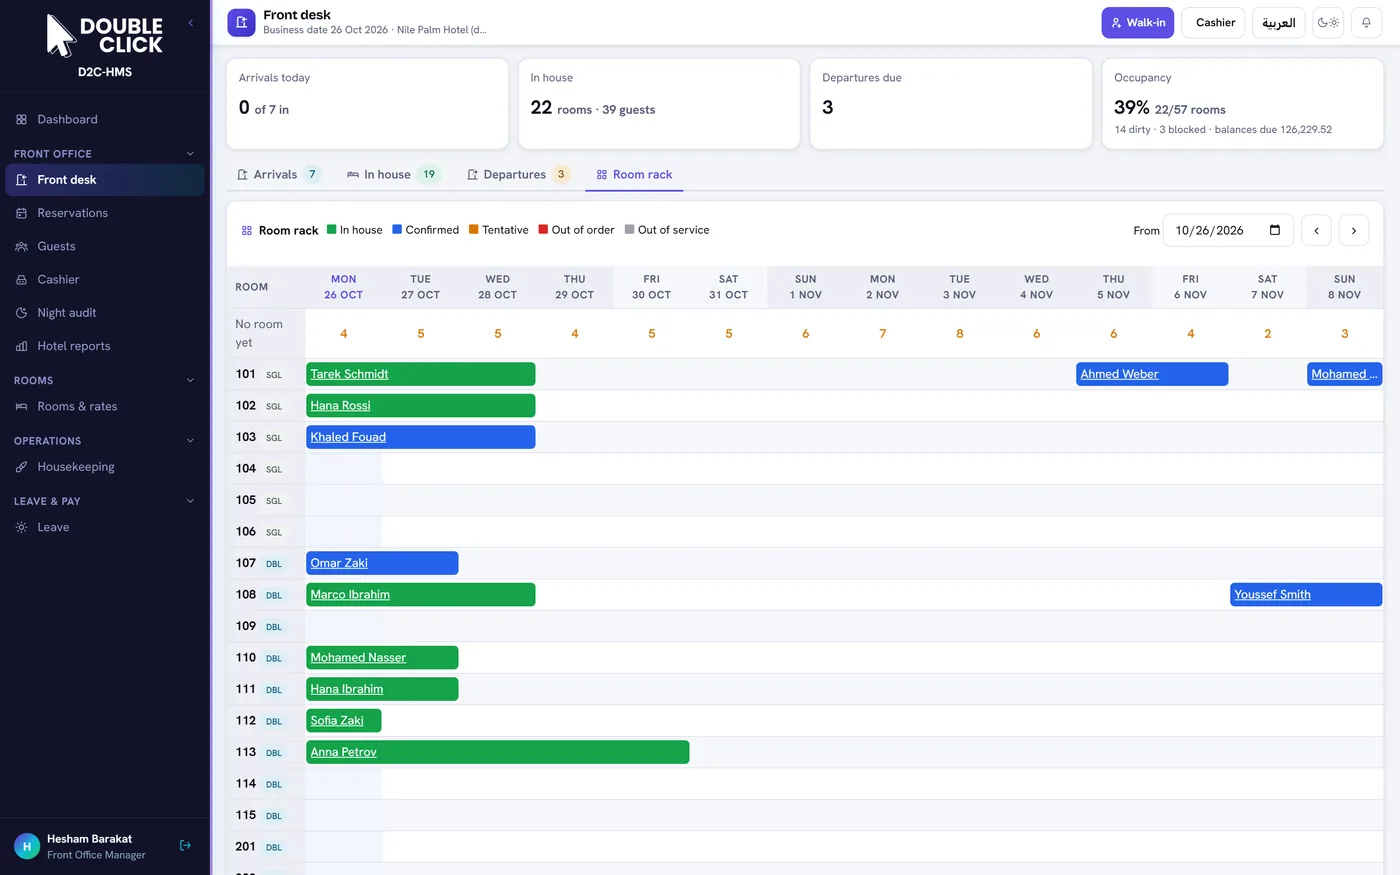
Task: Click the Front desk header icon
Action: tap(241, 22)
